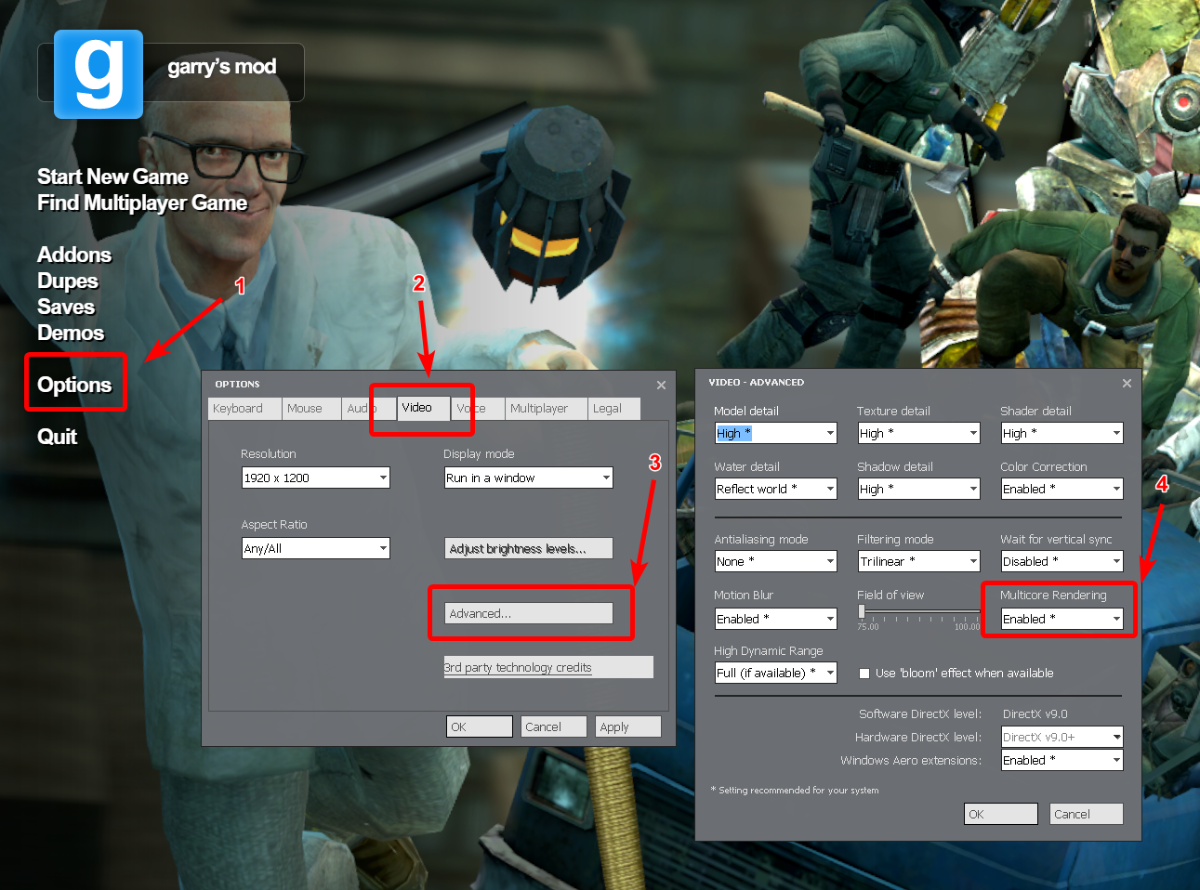Screen dimensions: 1200x890
Task: Expand the Shadow detail dropdown
Action: 918,489
